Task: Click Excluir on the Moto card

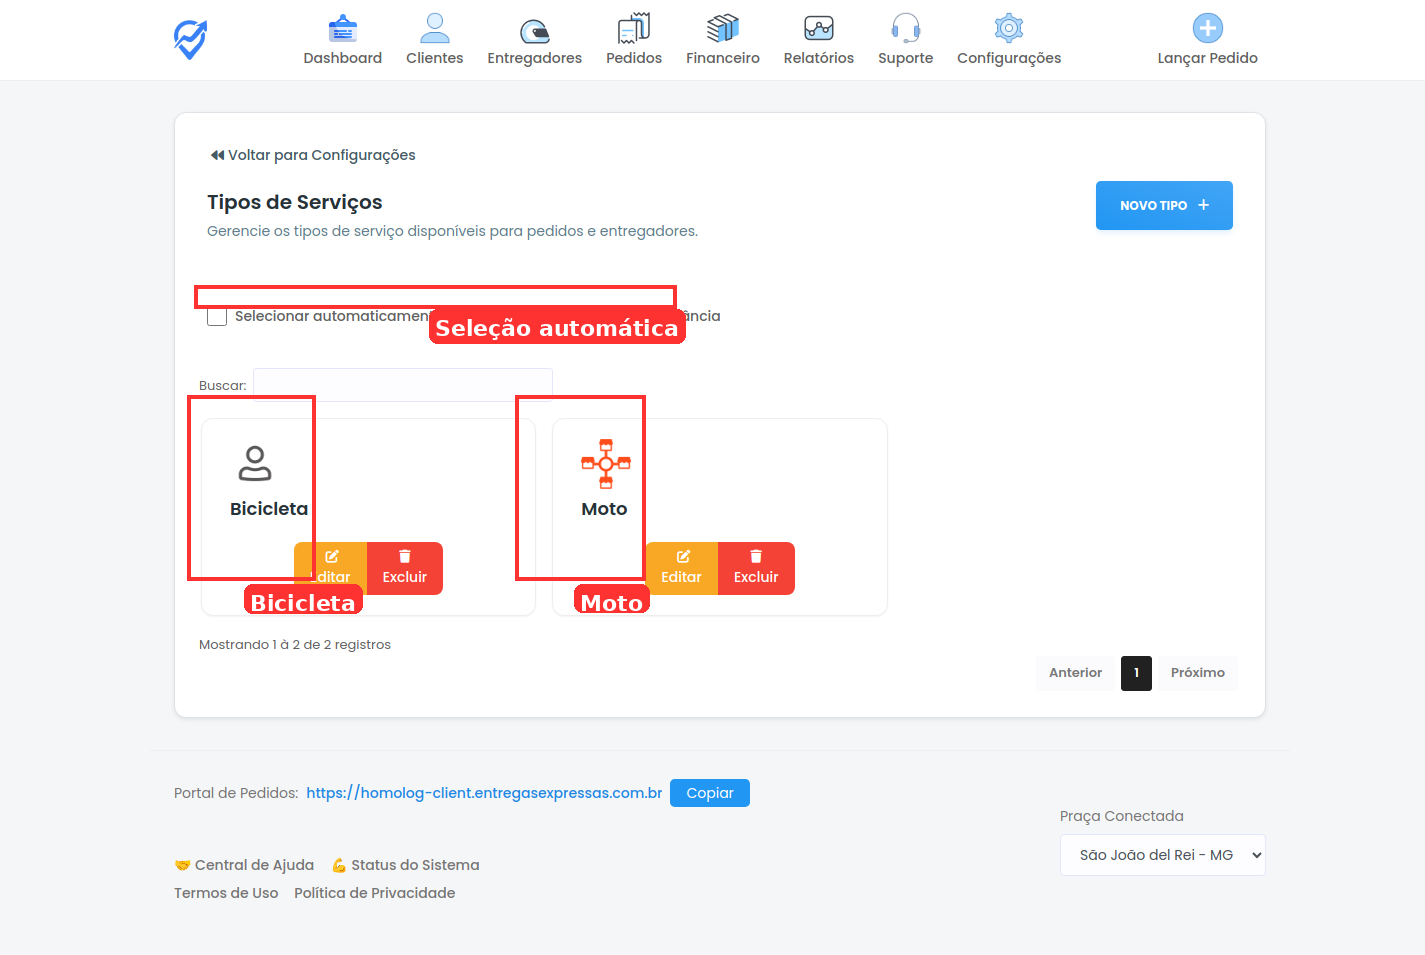Action: pos(755,568)
